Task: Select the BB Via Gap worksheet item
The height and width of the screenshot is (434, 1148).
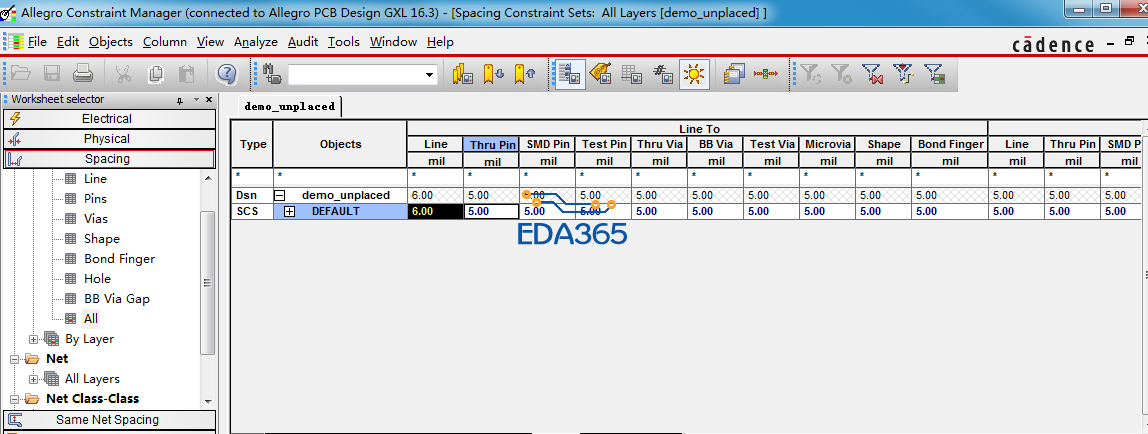Action: [x=116, y=299]
